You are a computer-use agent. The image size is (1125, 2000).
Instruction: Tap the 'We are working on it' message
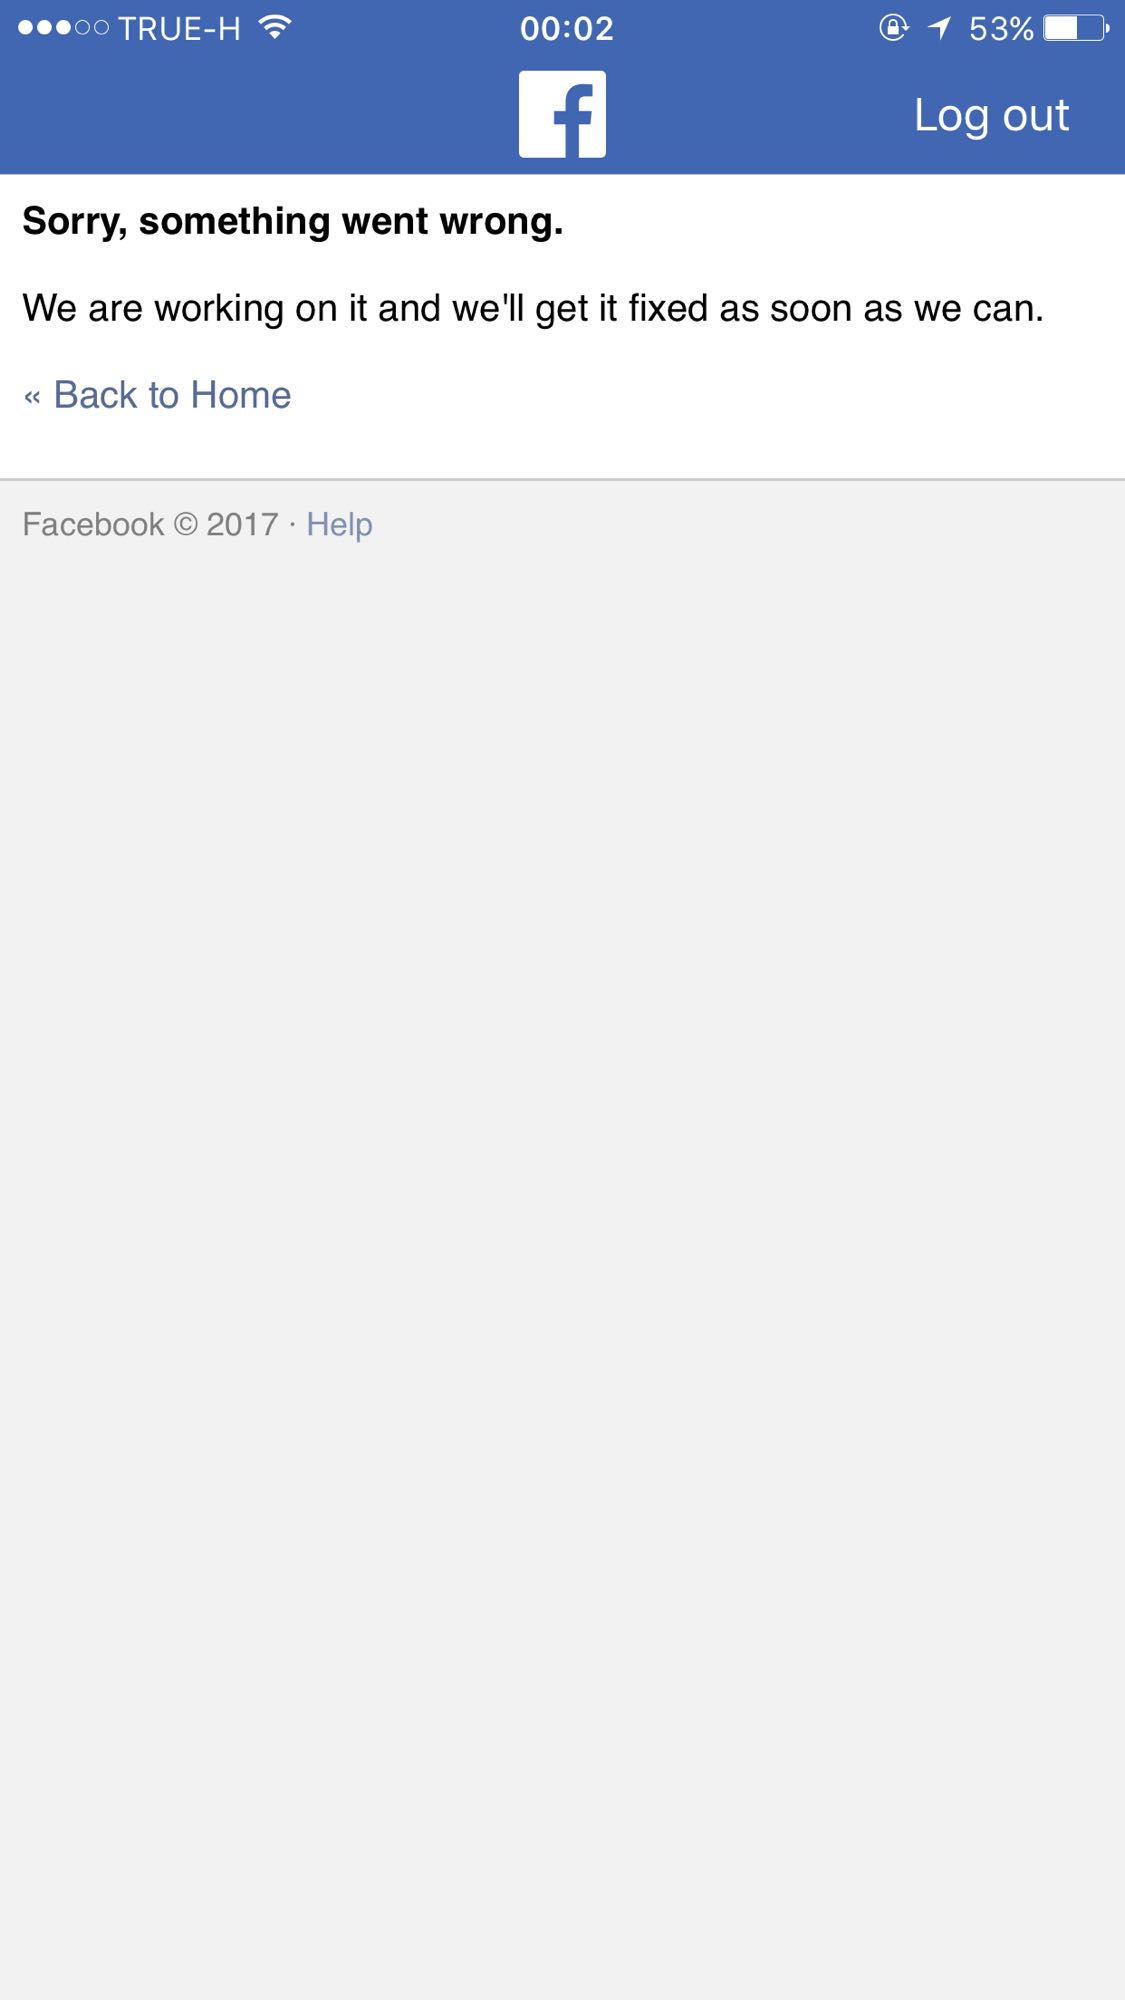point(533,308)
